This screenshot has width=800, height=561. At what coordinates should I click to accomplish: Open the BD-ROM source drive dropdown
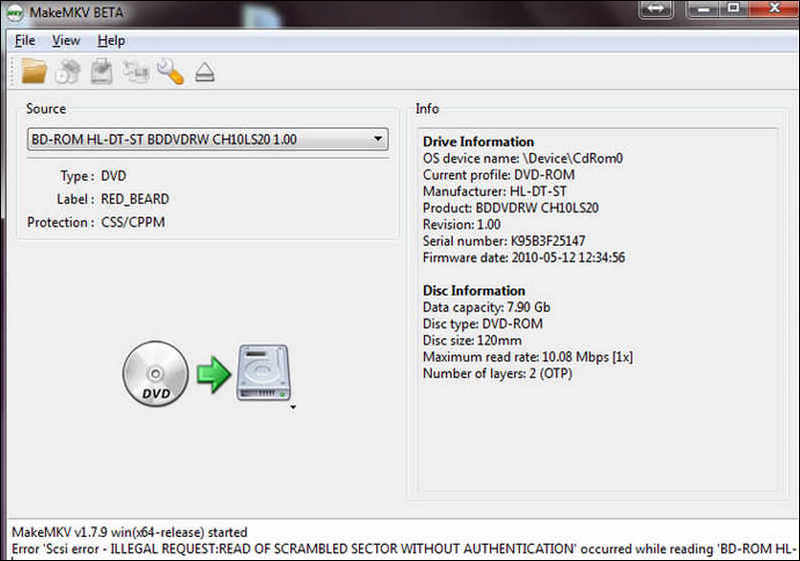pyautogui.click(x=208, y=139)
